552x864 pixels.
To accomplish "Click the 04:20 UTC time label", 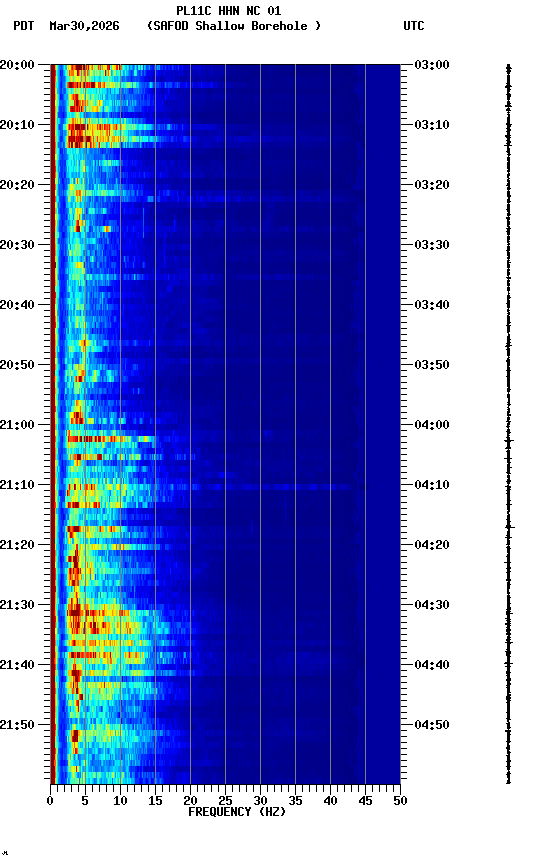I will pyautogui.click(x=432, y=545).
